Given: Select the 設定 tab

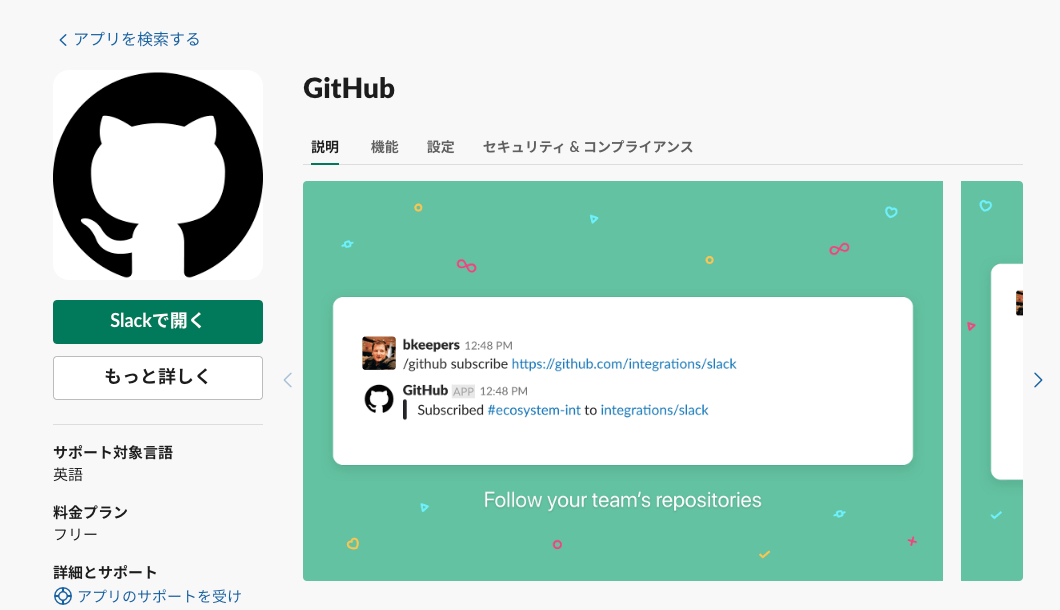Looking at the screenshot, I should [440, 145].
